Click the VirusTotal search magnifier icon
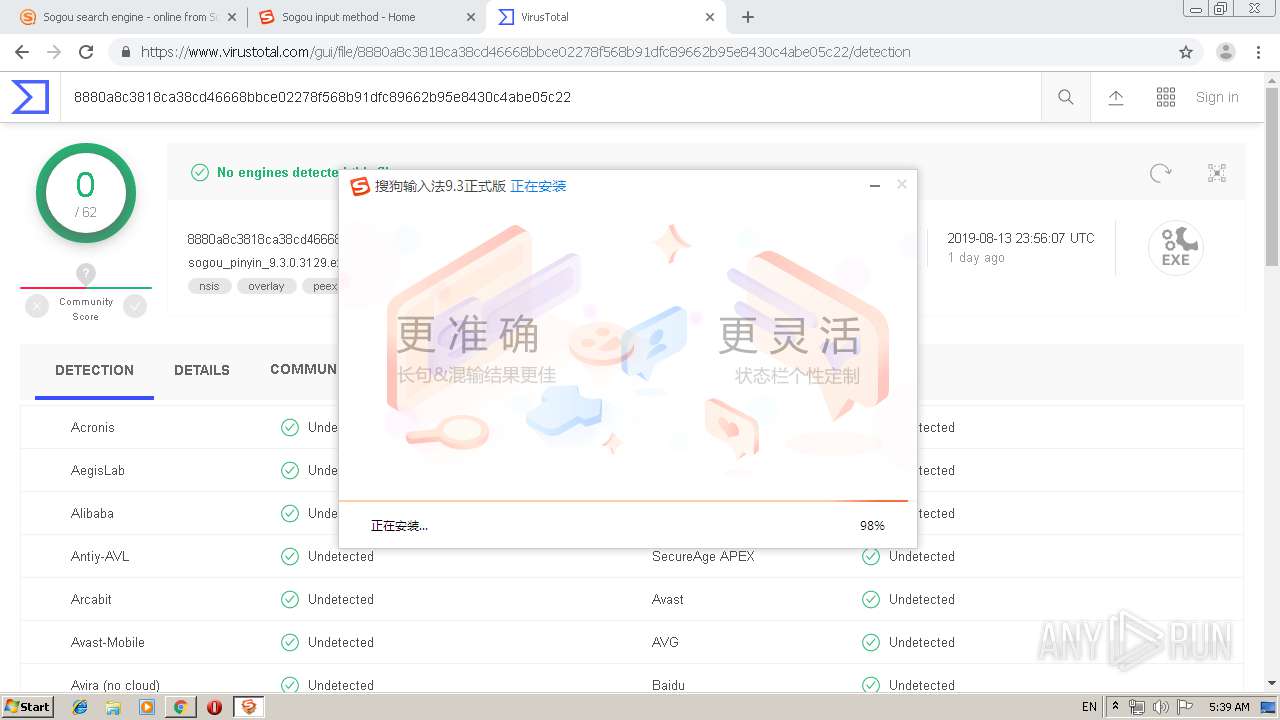 [x=1066, y=97]
